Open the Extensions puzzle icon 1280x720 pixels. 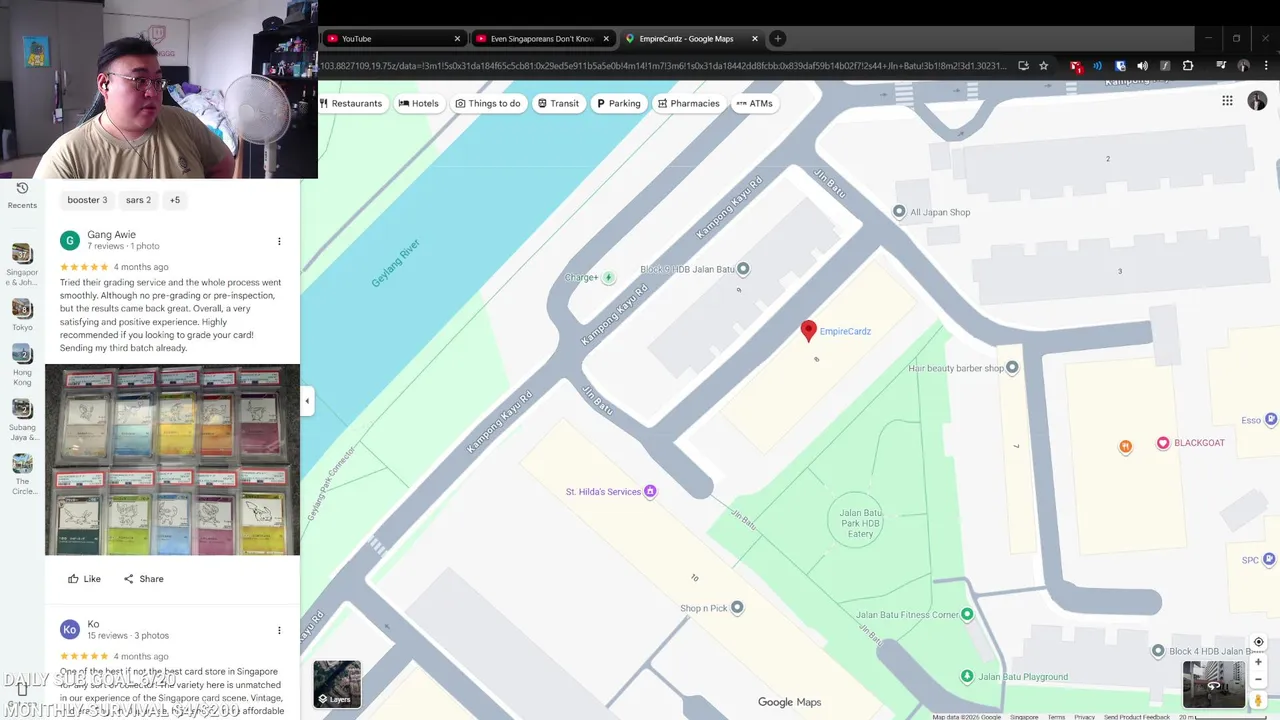click(x=1188, y=66)
